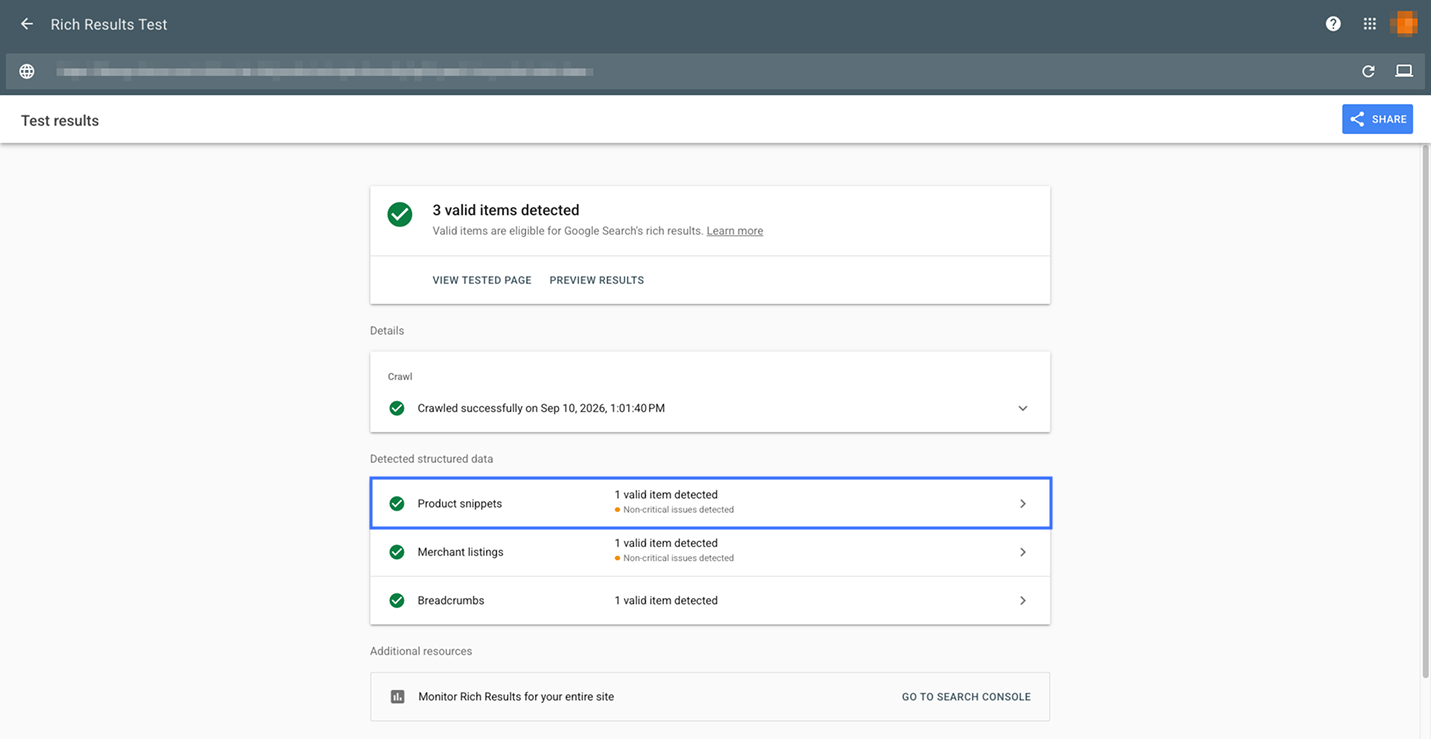
Task: Select the Merchant listings label
Action: point(461,552)
